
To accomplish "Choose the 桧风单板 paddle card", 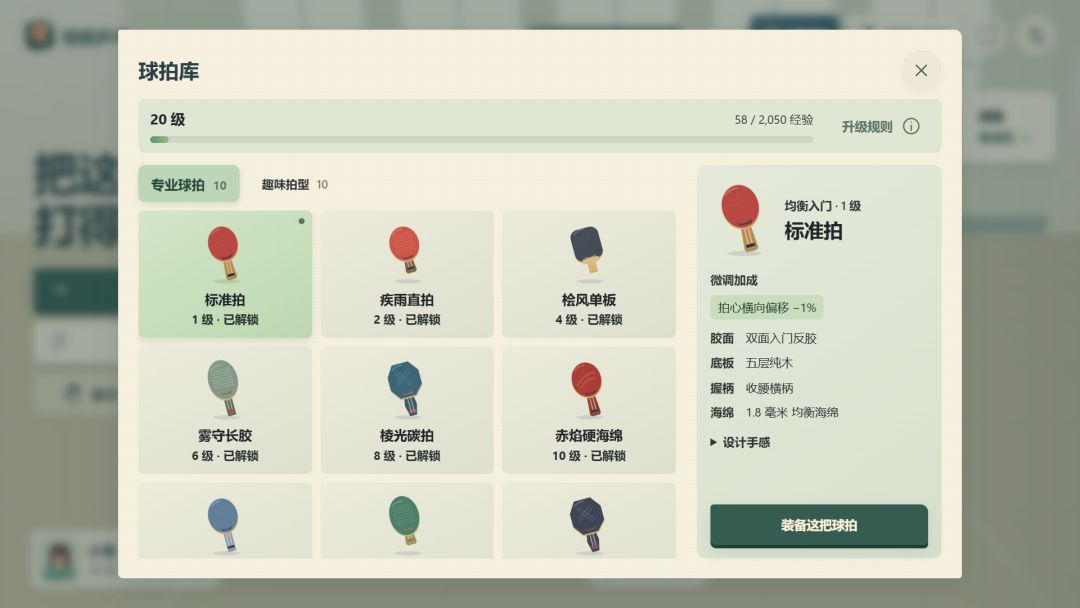I will [x=588, y=274].
